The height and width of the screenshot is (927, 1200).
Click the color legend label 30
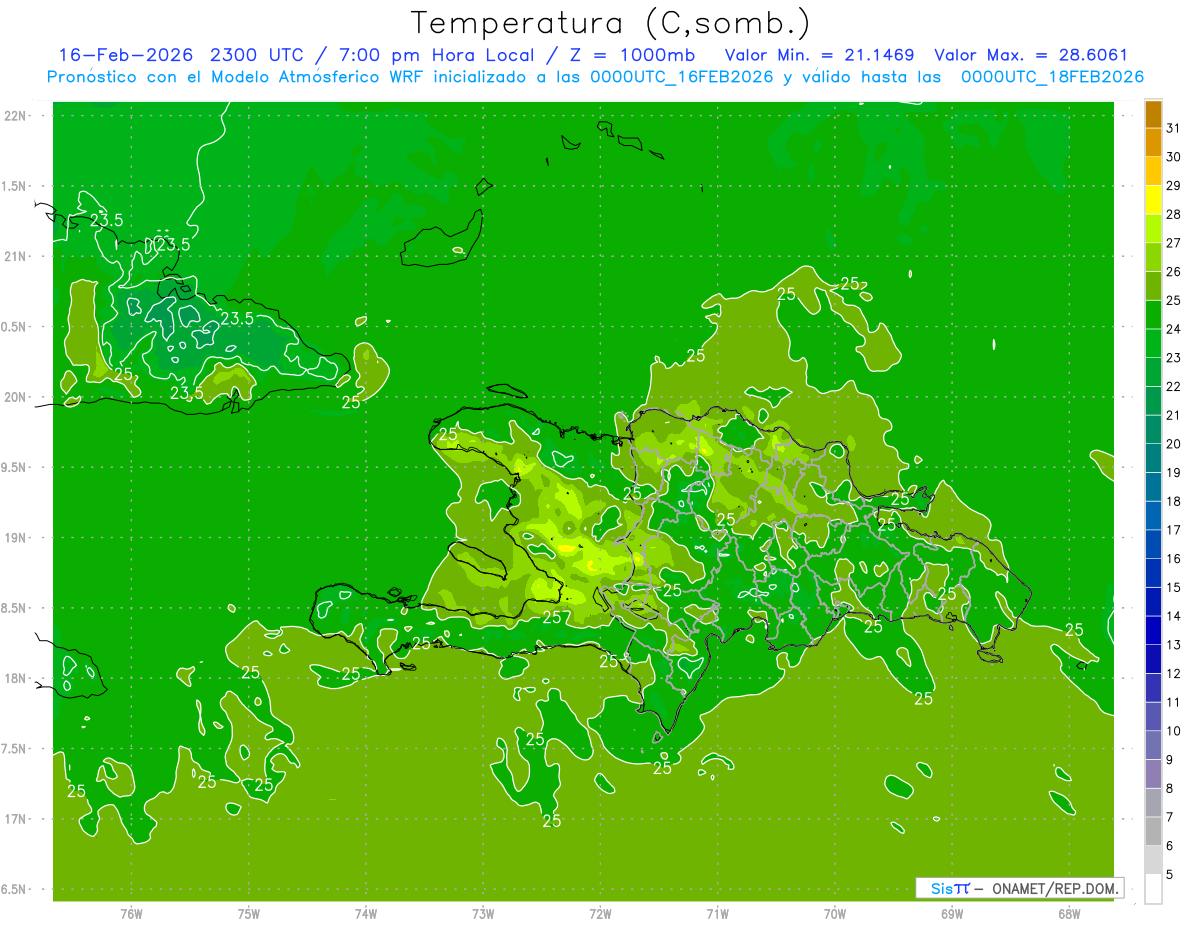1174,157
